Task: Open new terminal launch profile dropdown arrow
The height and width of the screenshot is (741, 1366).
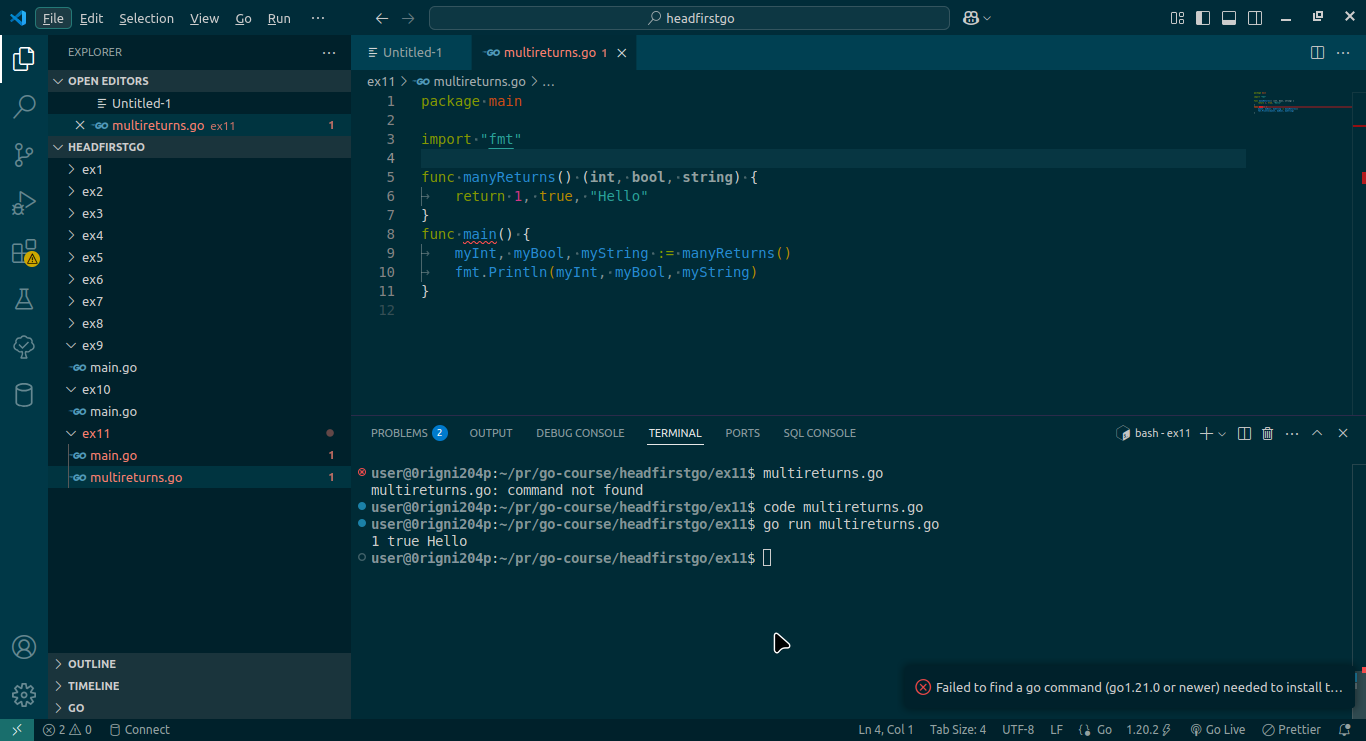Action: 1223,434
